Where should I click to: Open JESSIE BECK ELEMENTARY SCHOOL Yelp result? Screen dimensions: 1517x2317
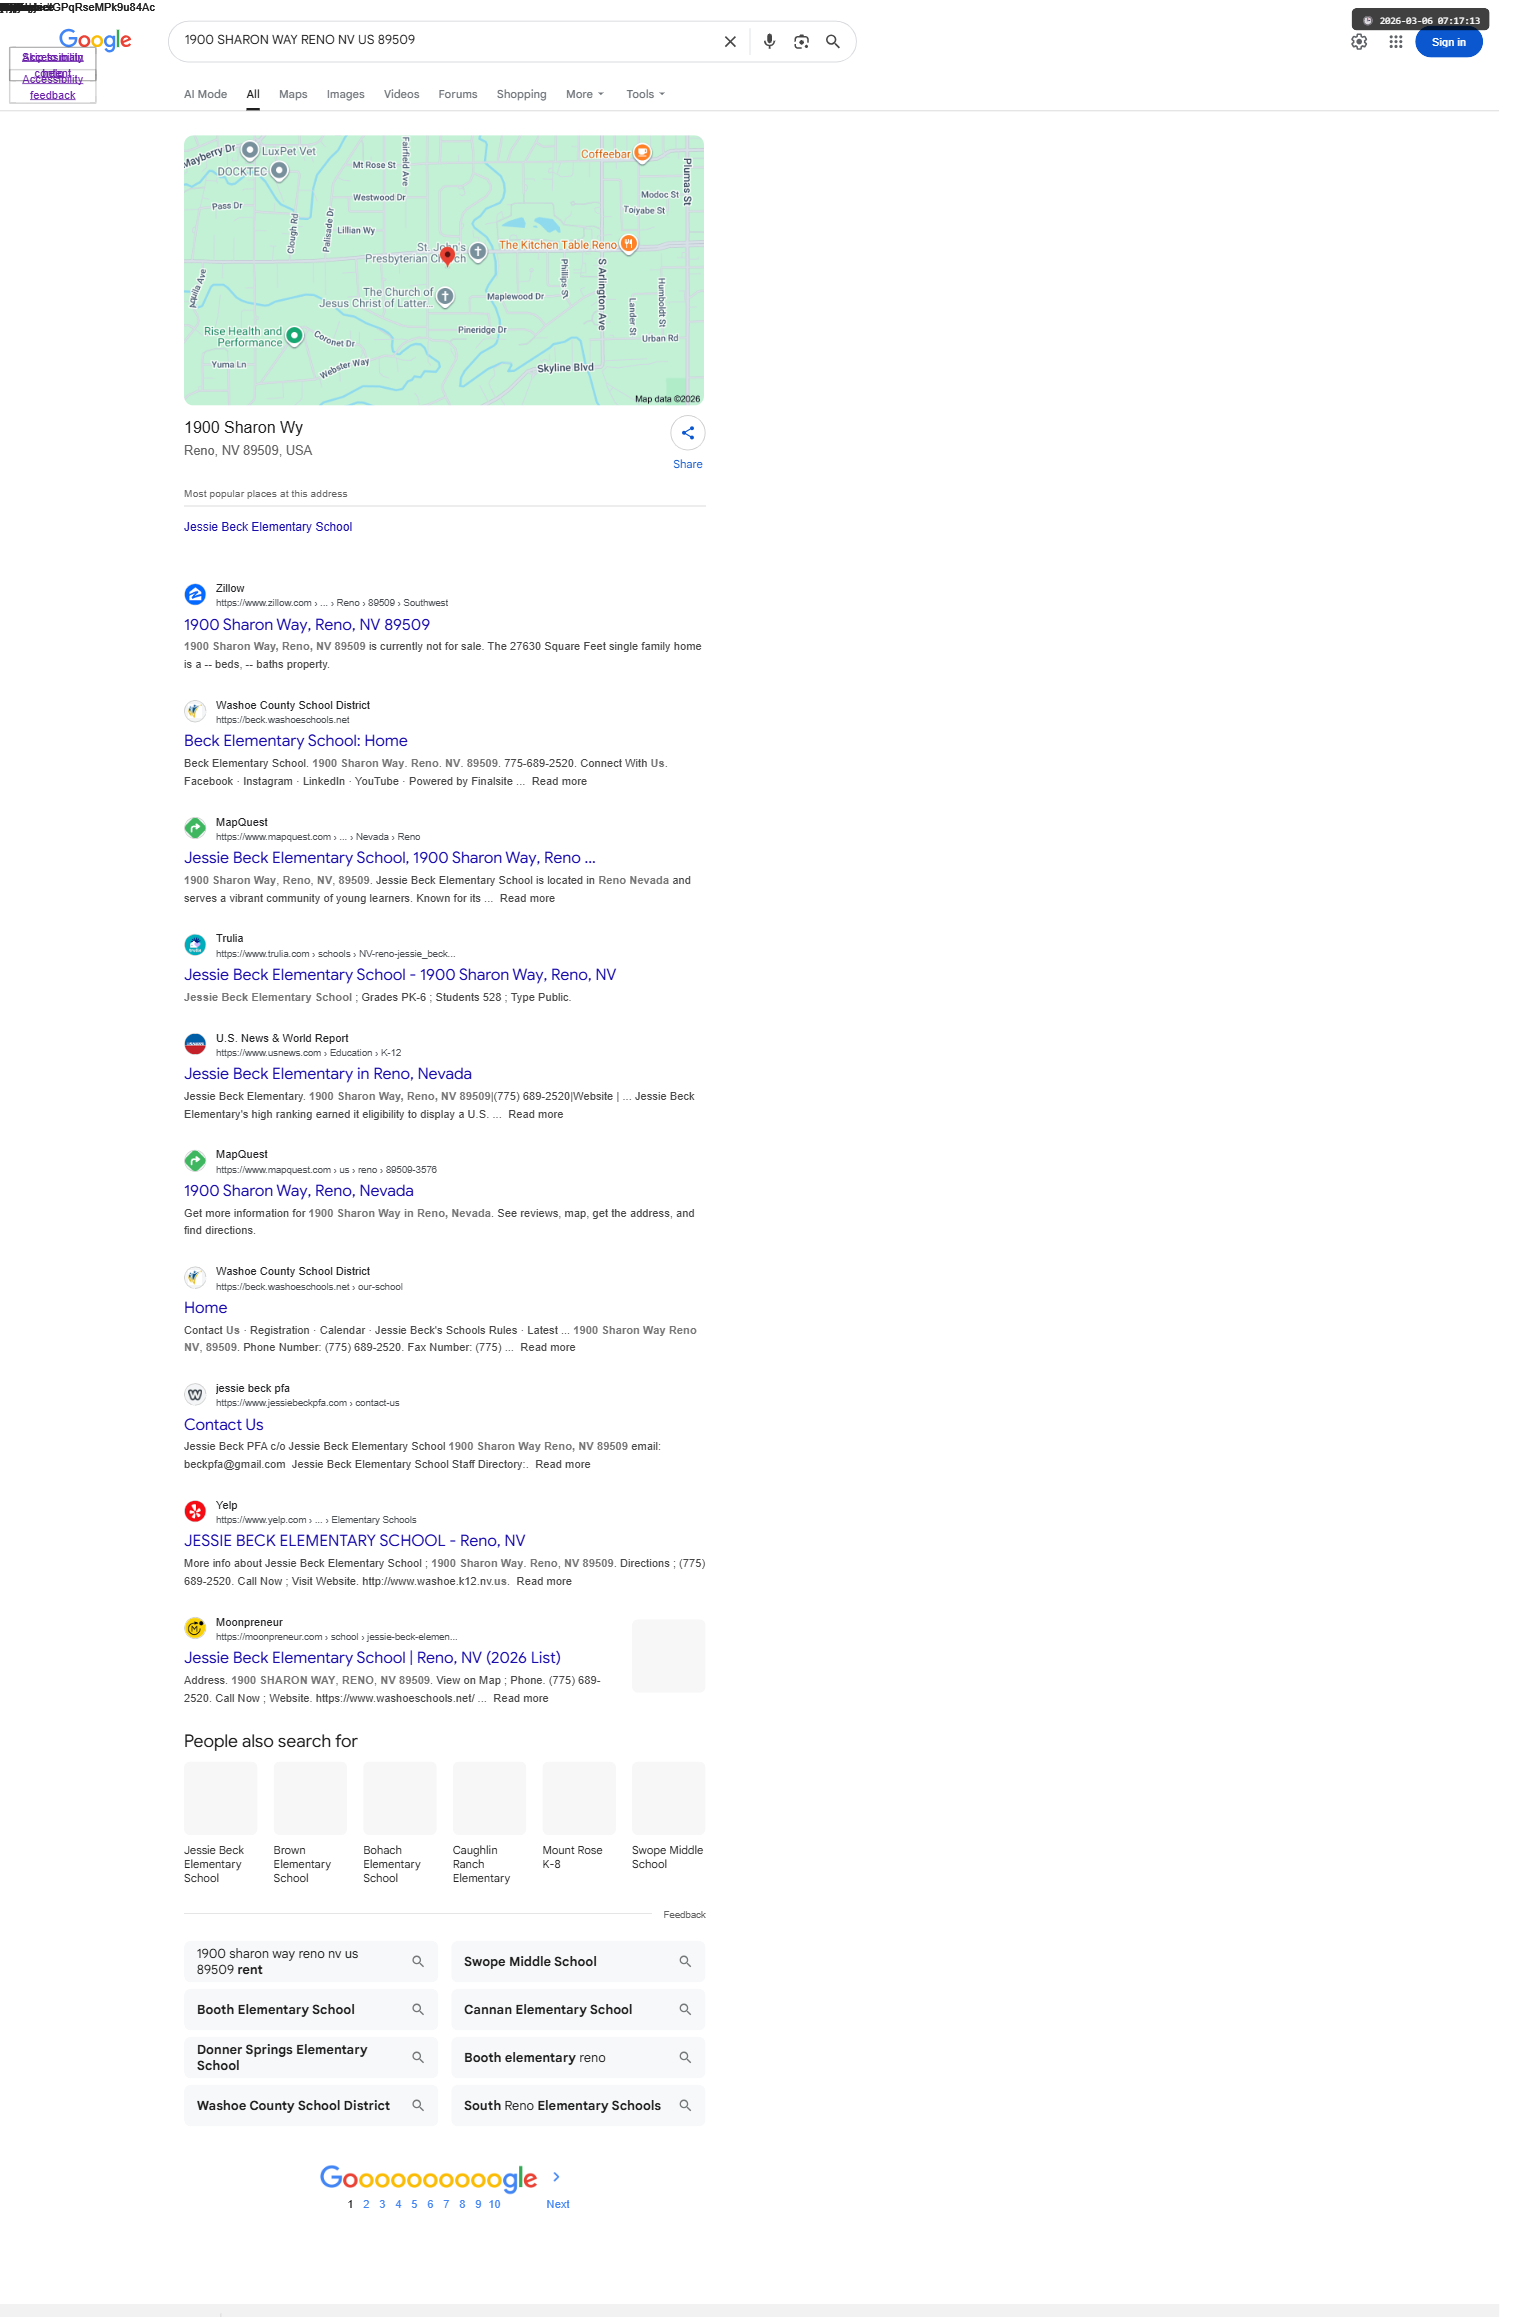[354, 1541]
